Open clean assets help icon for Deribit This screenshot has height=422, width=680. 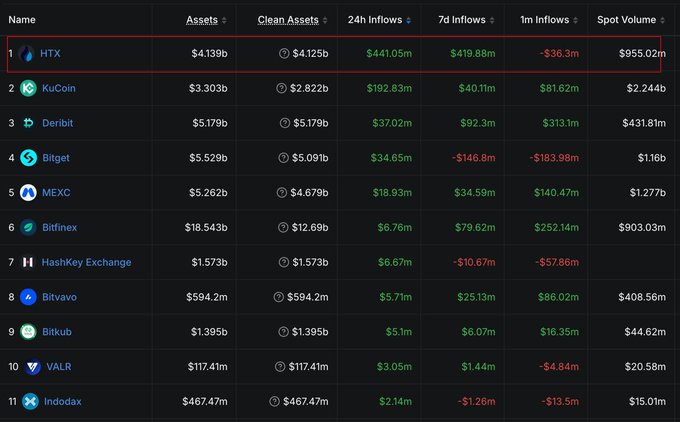284,123
